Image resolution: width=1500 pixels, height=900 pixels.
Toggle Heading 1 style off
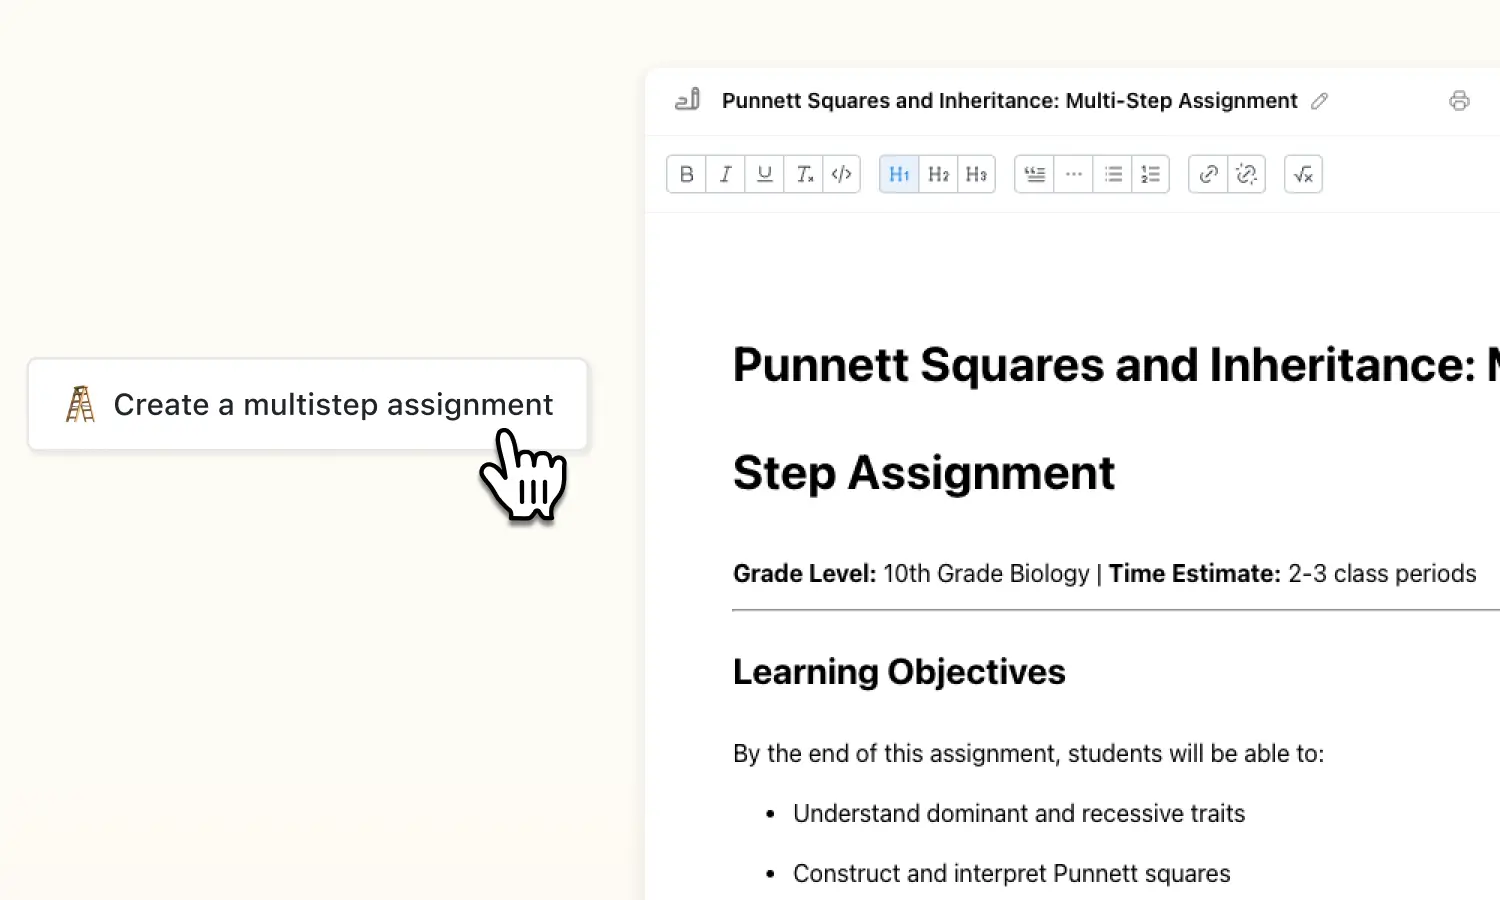898,174
